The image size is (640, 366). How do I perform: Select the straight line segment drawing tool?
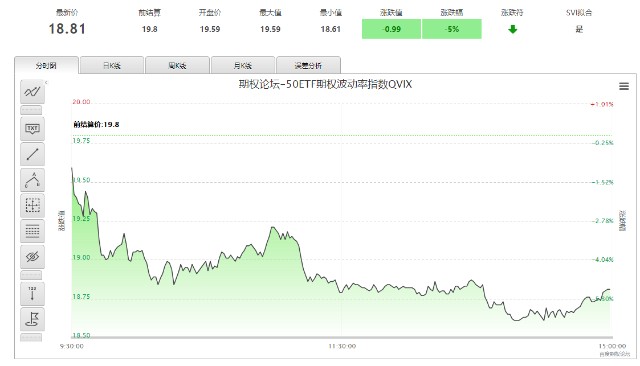click(32, 154)
